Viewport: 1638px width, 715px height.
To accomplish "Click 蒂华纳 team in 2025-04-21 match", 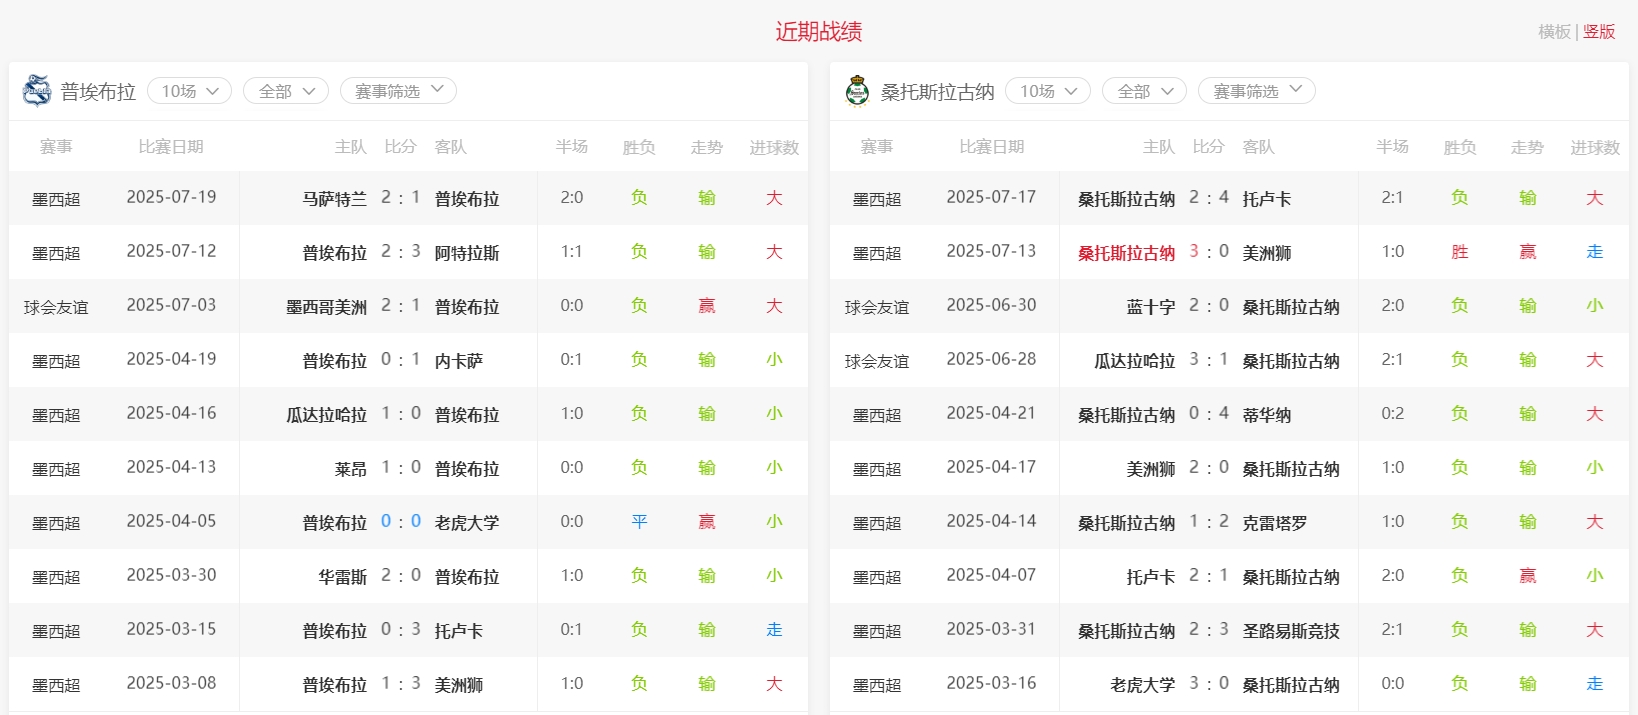I will [x=1266, y=415].
